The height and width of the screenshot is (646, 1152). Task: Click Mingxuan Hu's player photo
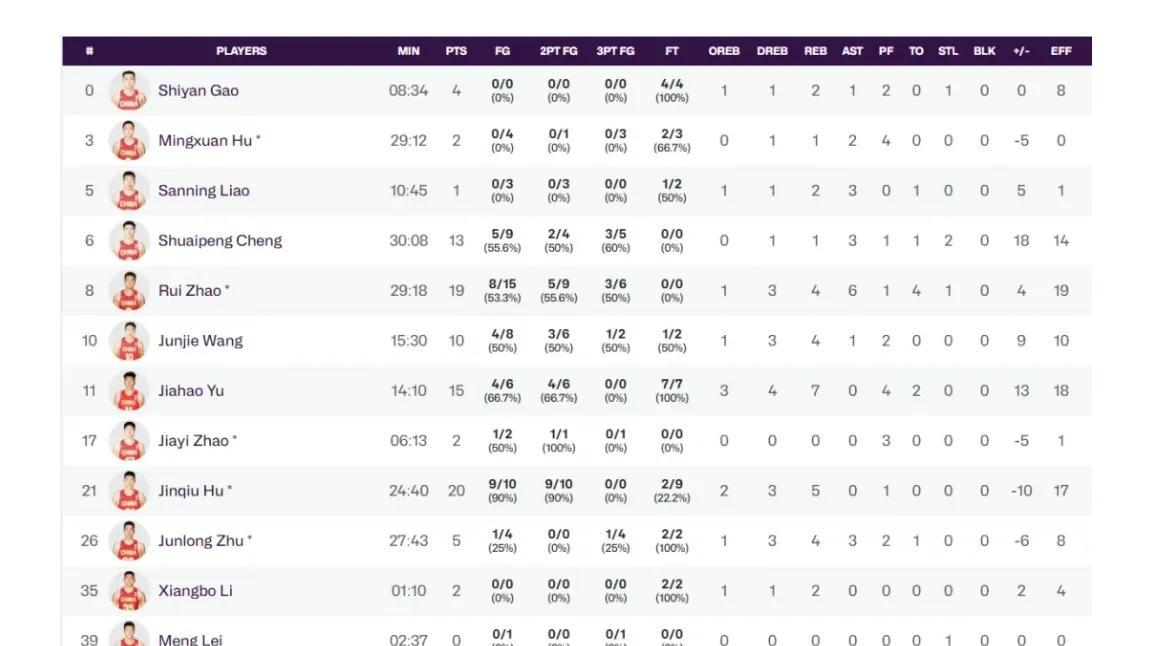[128, 141]
